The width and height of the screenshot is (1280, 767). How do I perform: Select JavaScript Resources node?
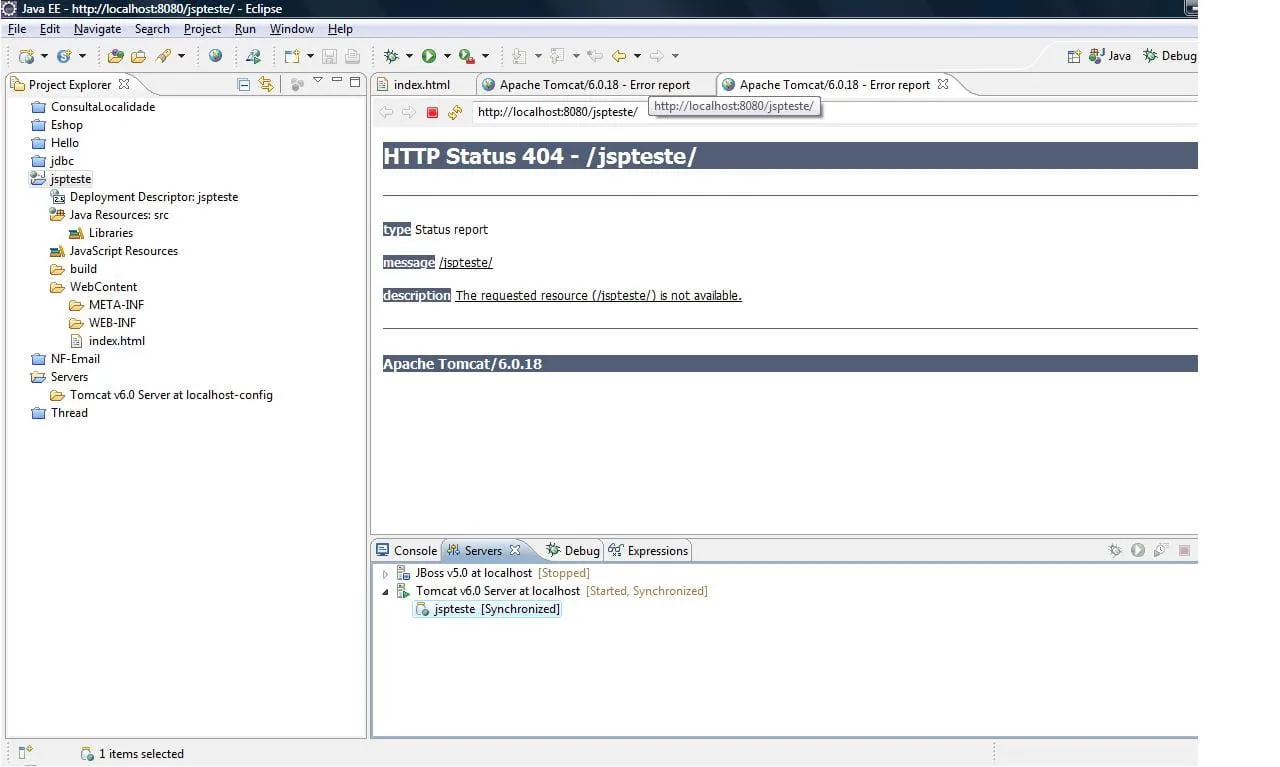pyautogui.click(x=123, y=251)
